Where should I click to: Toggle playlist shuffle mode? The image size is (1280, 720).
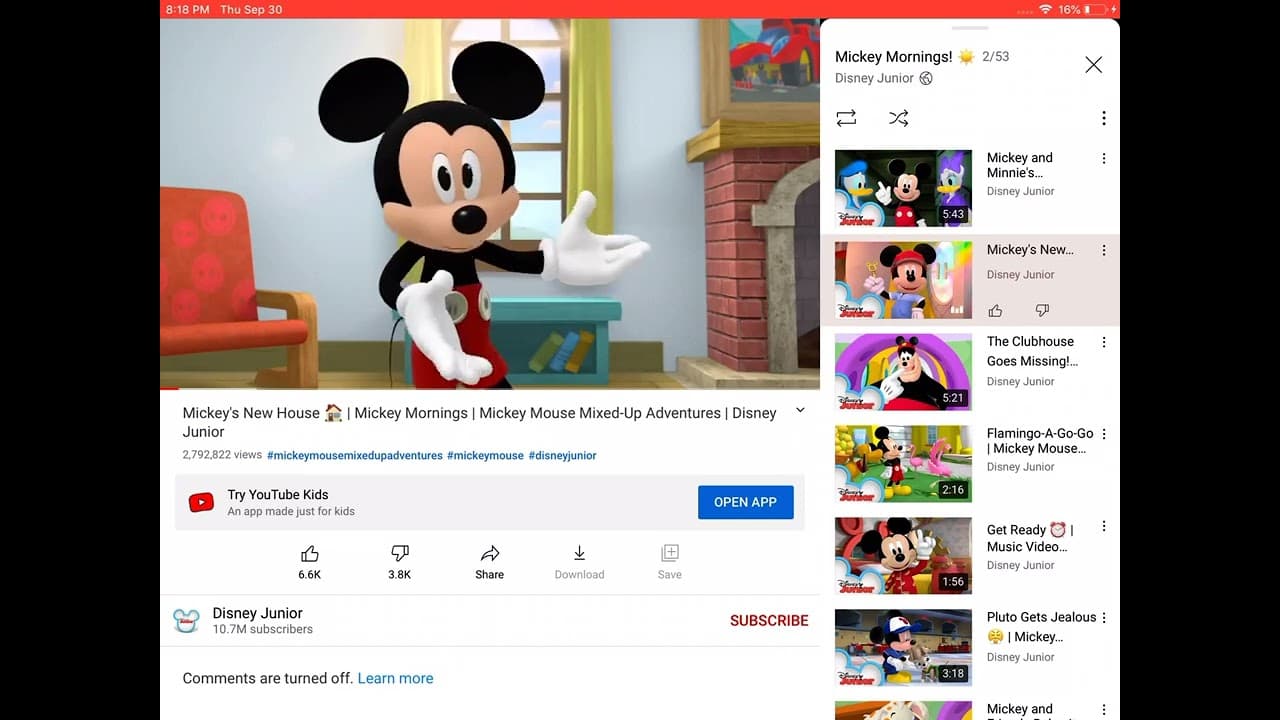point(899,118)
